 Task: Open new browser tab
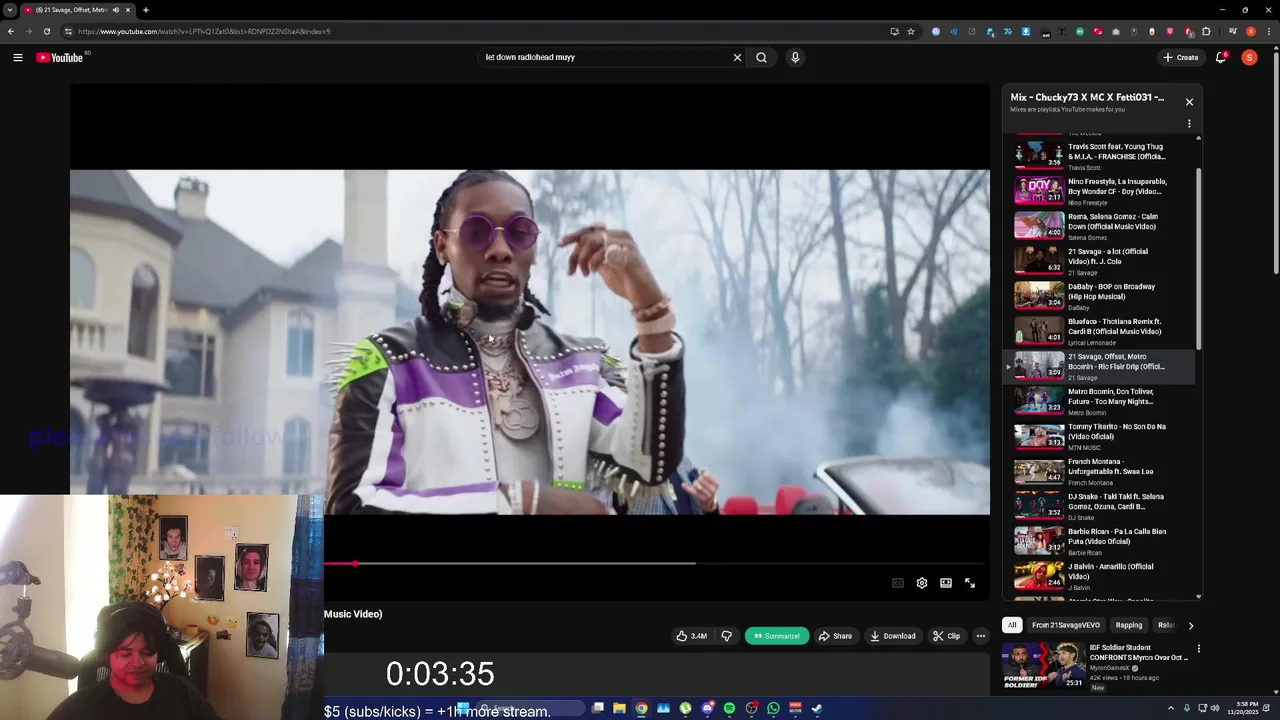[146, 10]
